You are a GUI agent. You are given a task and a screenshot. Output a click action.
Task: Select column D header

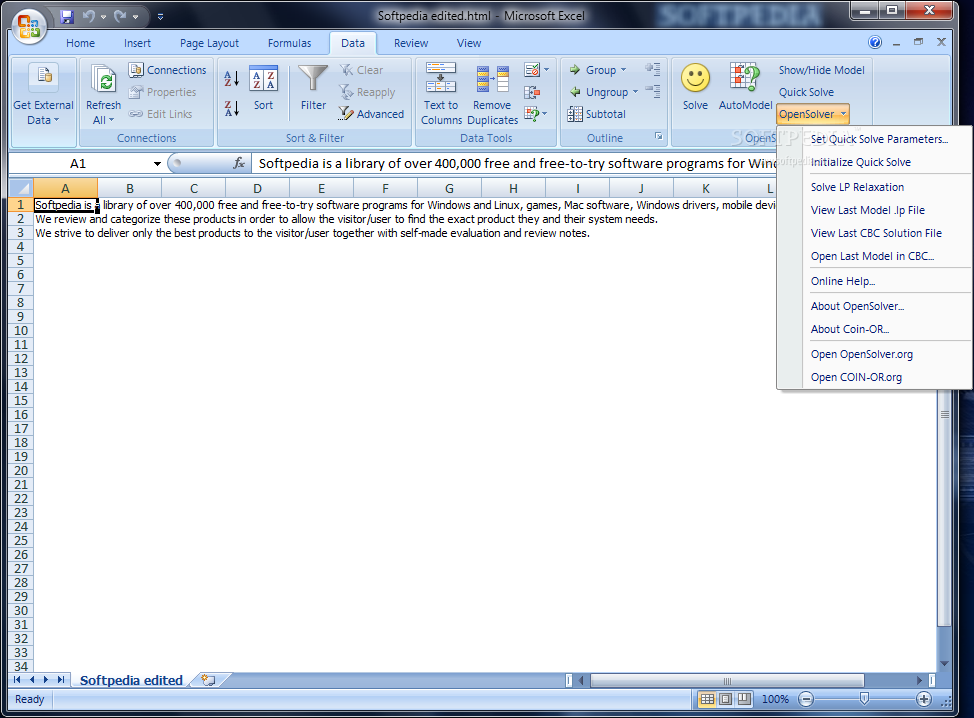coord(257,188)
